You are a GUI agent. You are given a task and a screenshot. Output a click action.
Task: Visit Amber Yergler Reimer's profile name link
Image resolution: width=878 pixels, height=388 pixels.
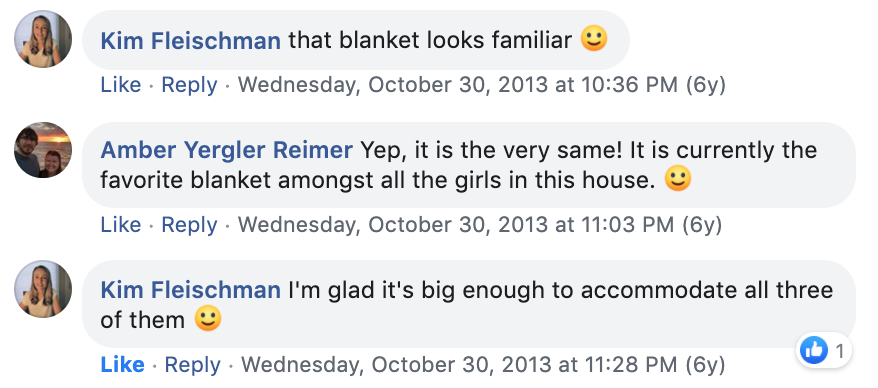pyautogui.click(x=226, y=150)
